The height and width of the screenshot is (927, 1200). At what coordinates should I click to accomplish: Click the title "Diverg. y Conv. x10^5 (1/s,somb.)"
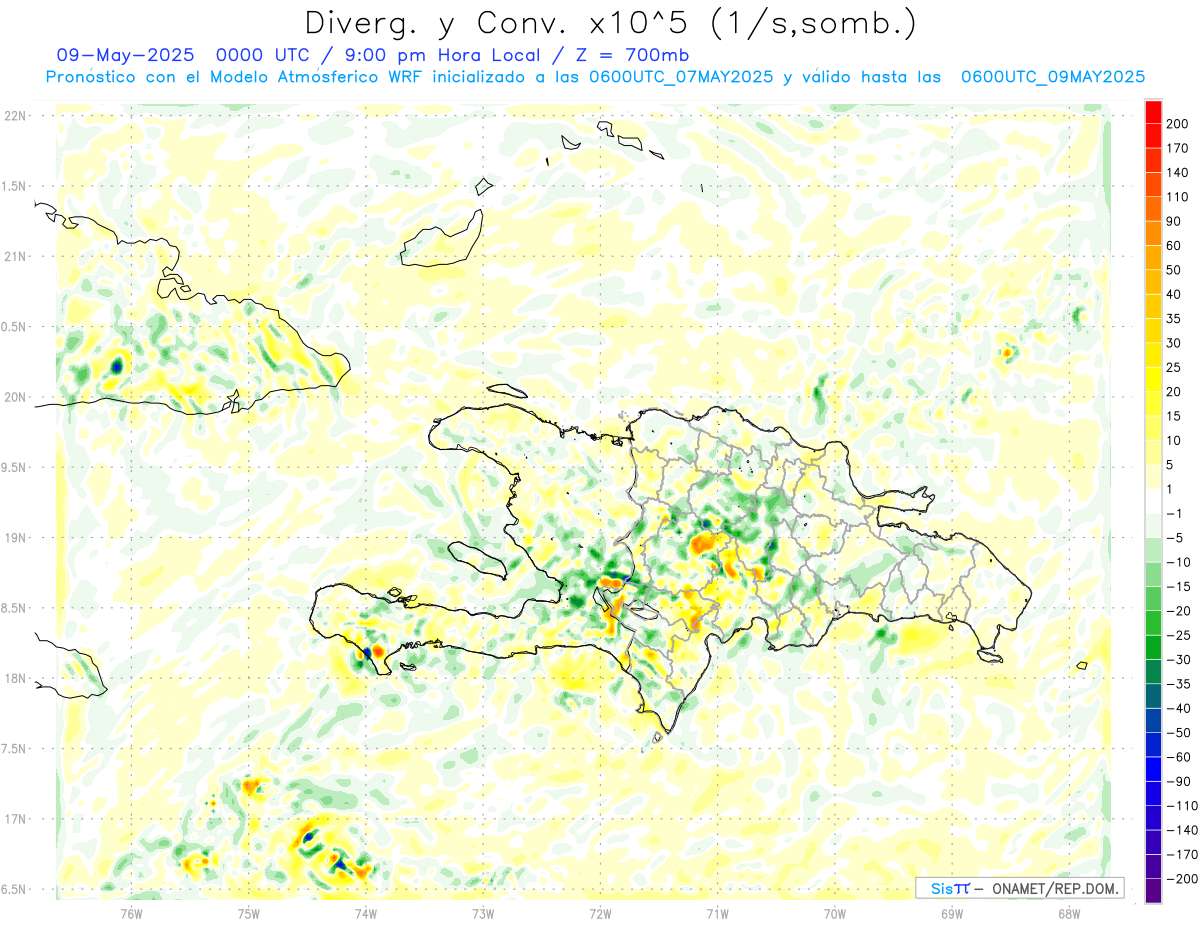click(x=609, y=23)
